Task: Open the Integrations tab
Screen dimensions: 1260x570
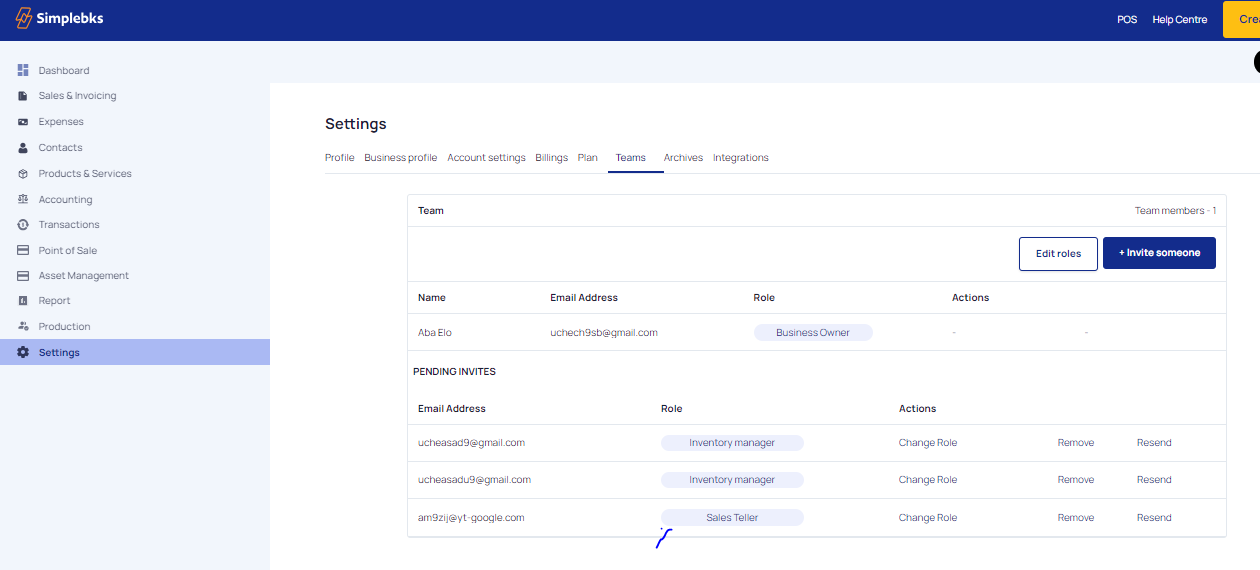Action: (740, 158)
